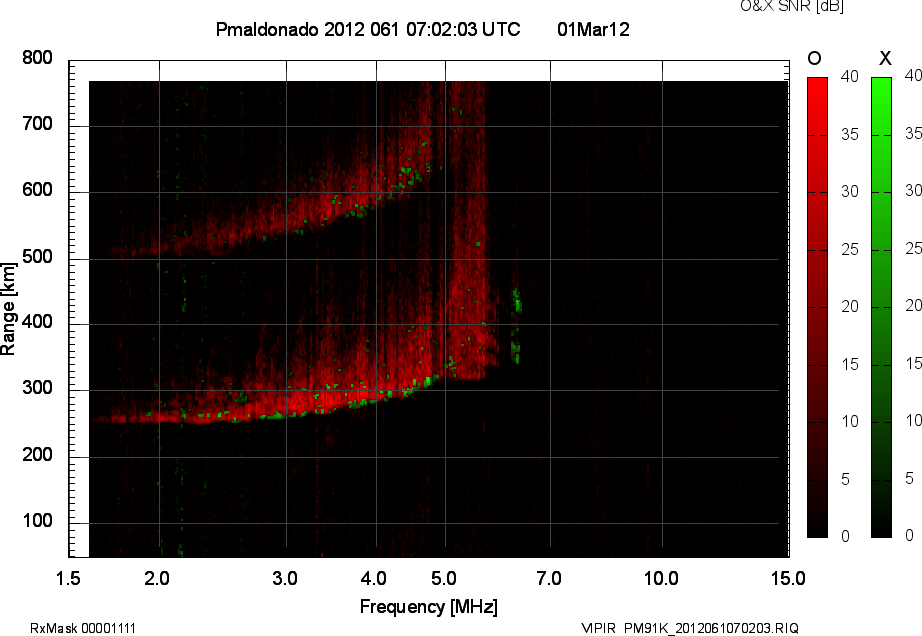Click the 1.5 MHz frequency axis label
The image size is (922, 636).
pyautogui.click(x=68, y=578)
